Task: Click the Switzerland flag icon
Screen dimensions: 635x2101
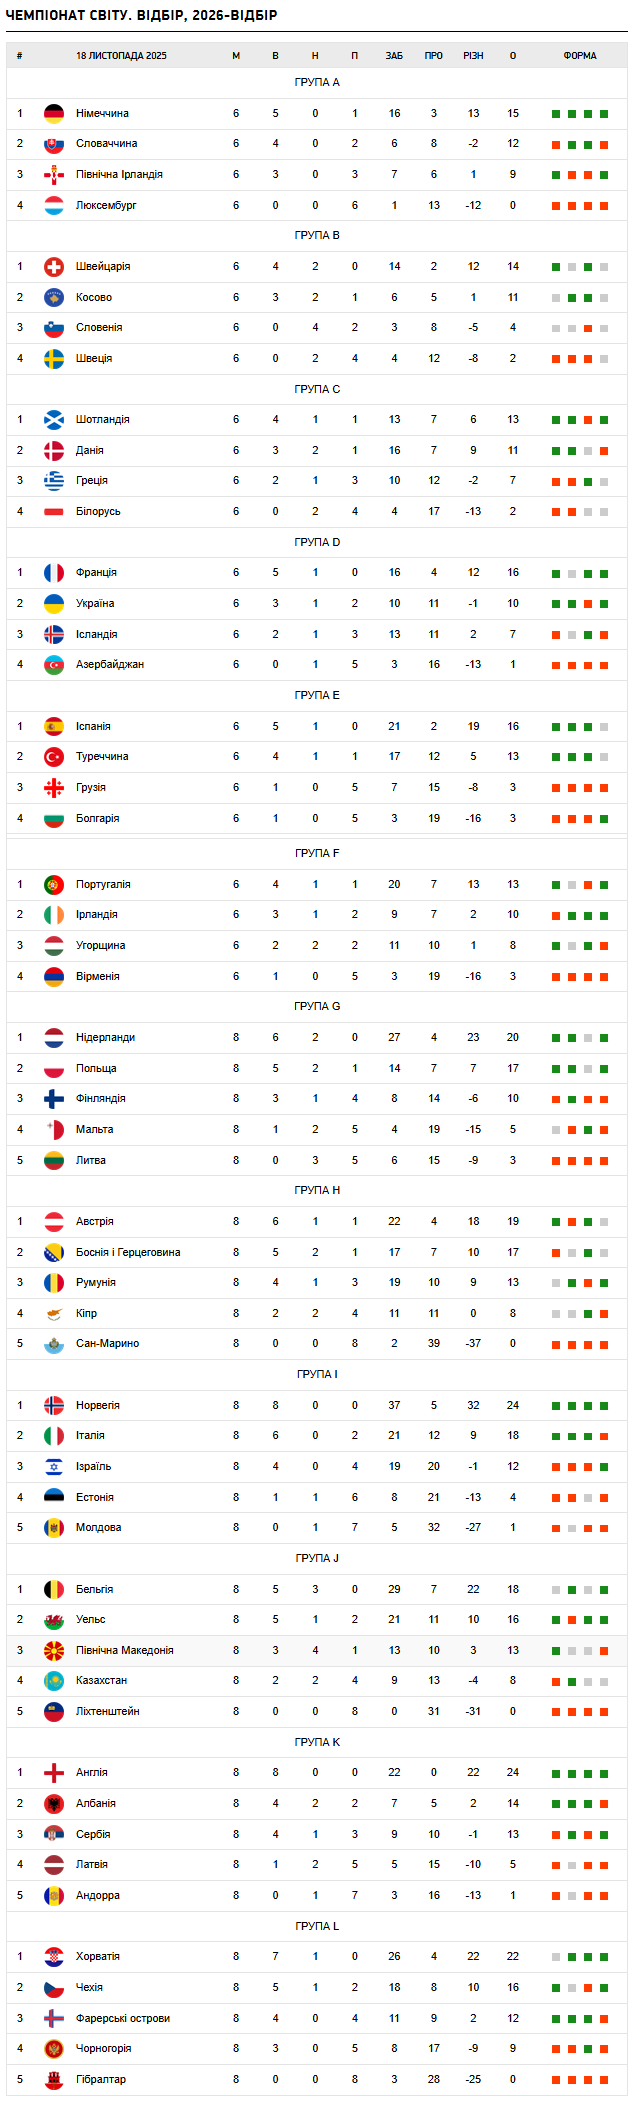Action: (x=54, y=267)
